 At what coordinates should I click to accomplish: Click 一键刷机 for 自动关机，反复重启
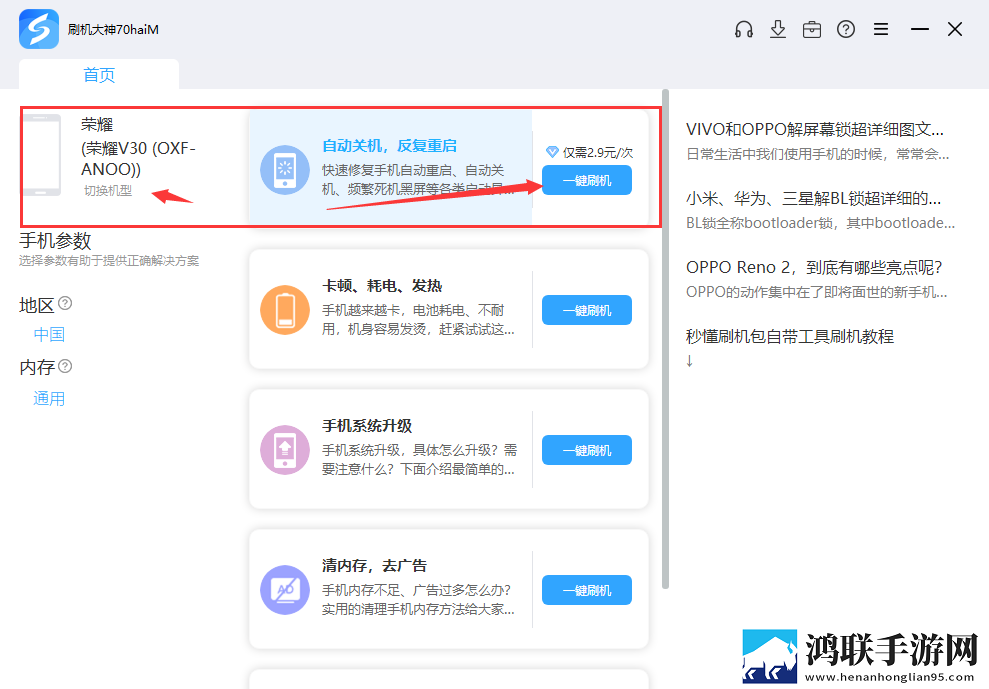[587, 180]
